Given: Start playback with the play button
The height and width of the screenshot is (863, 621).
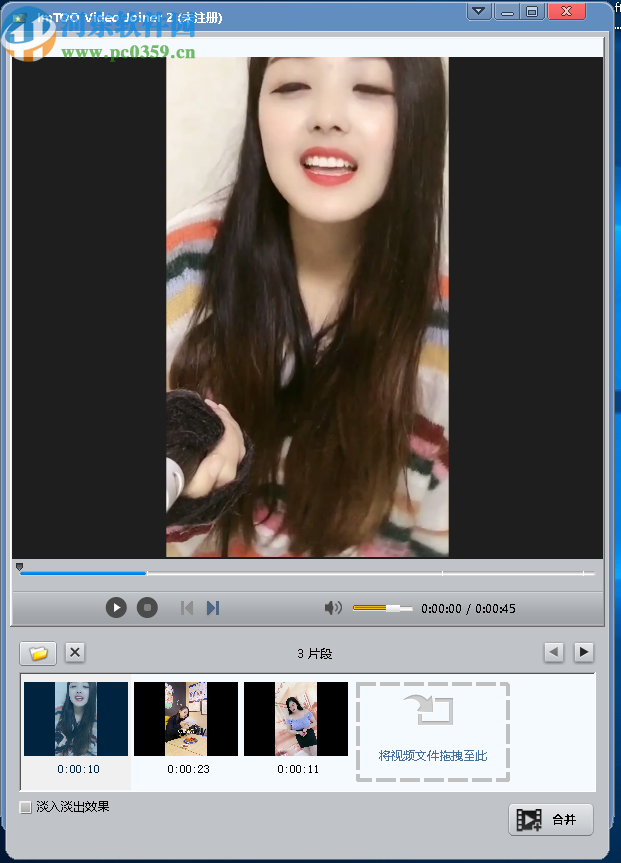Looking at the screenshot, I should (116, 608).
